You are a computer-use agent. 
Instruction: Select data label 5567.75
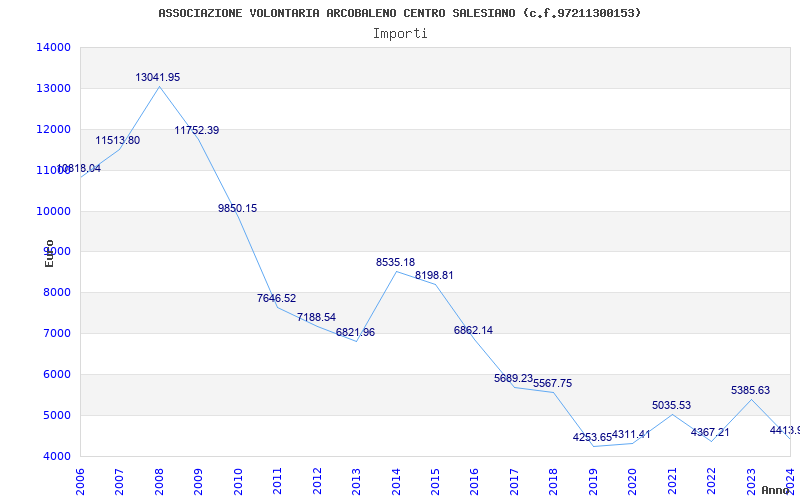(x=553, y=383)
